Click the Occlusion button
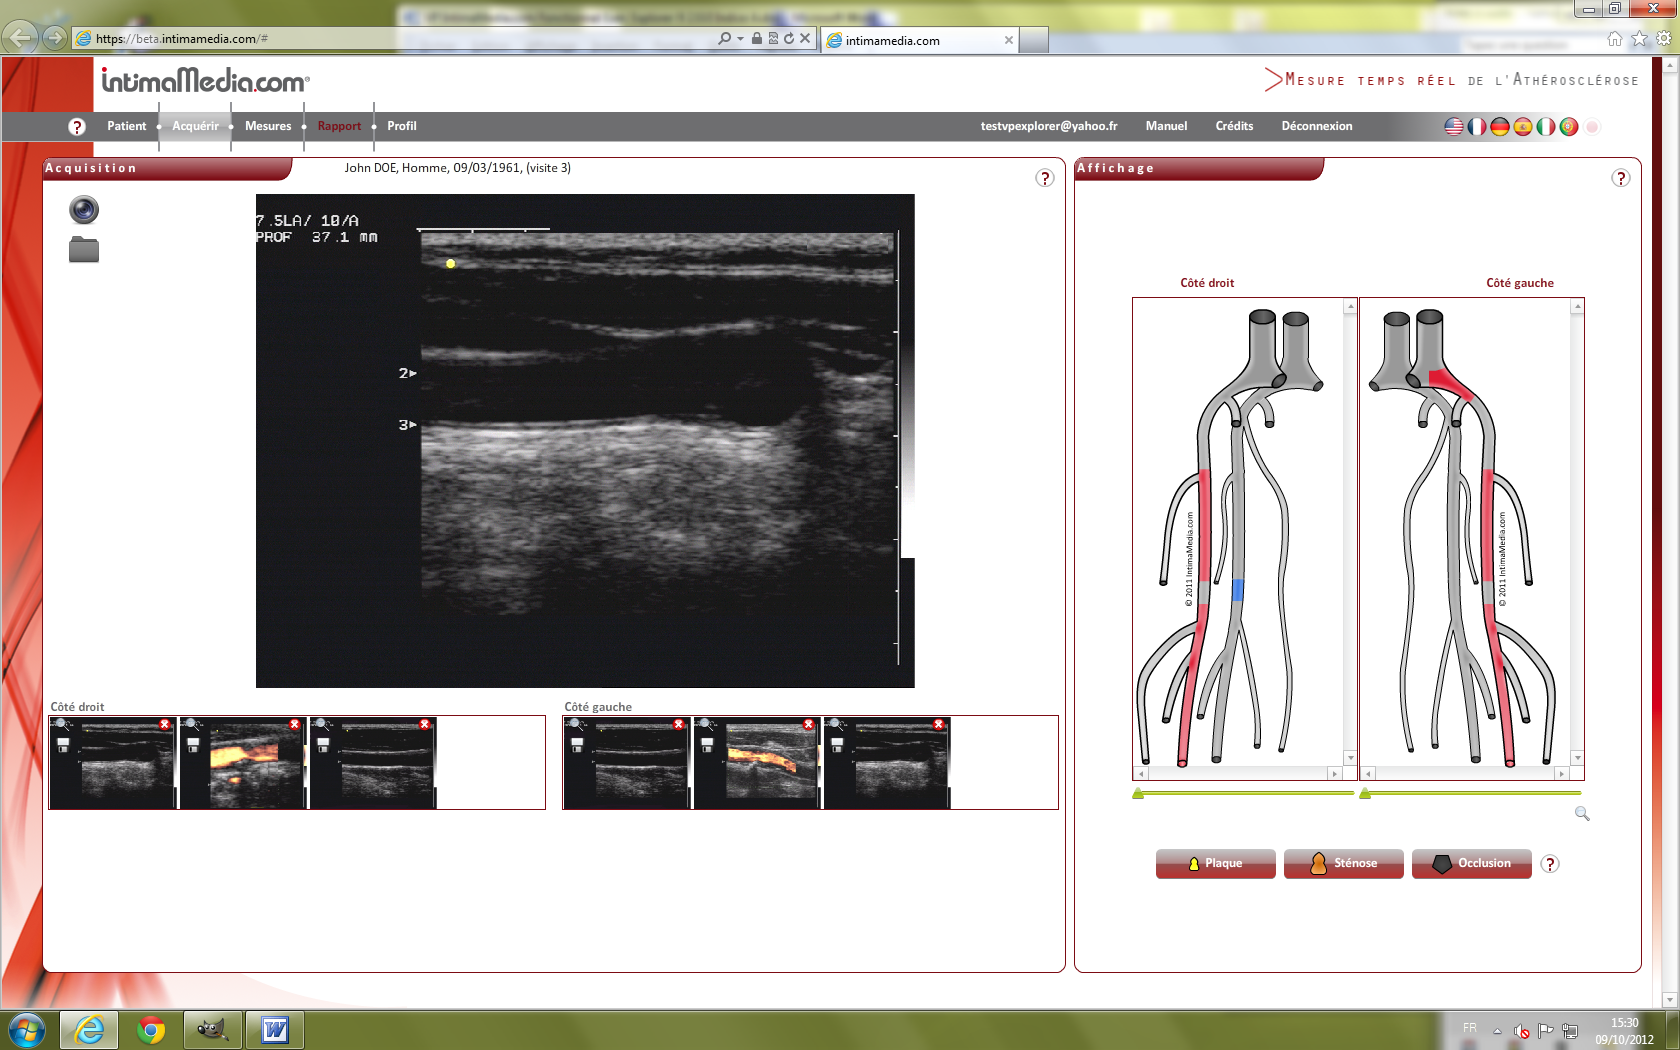Image resolution: width=1680 pixels, height=1050 pixels. (x=1471, y=863)
